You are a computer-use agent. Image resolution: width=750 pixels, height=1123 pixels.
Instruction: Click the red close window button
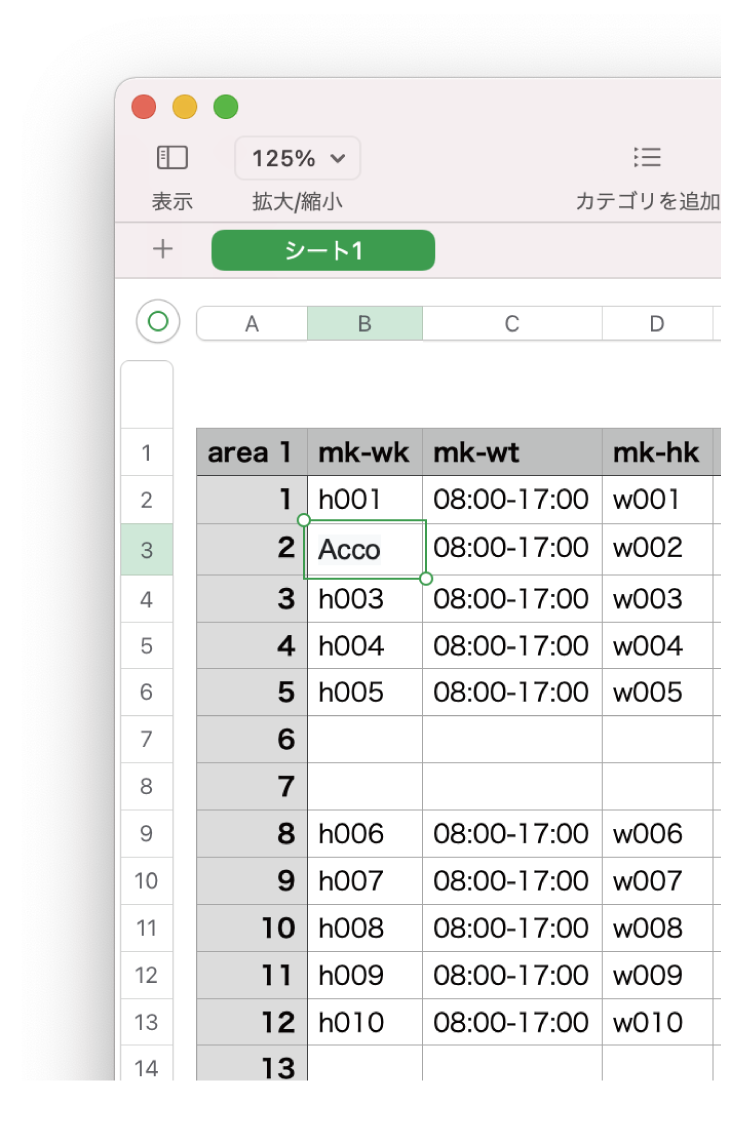click(x=144, y=107)
